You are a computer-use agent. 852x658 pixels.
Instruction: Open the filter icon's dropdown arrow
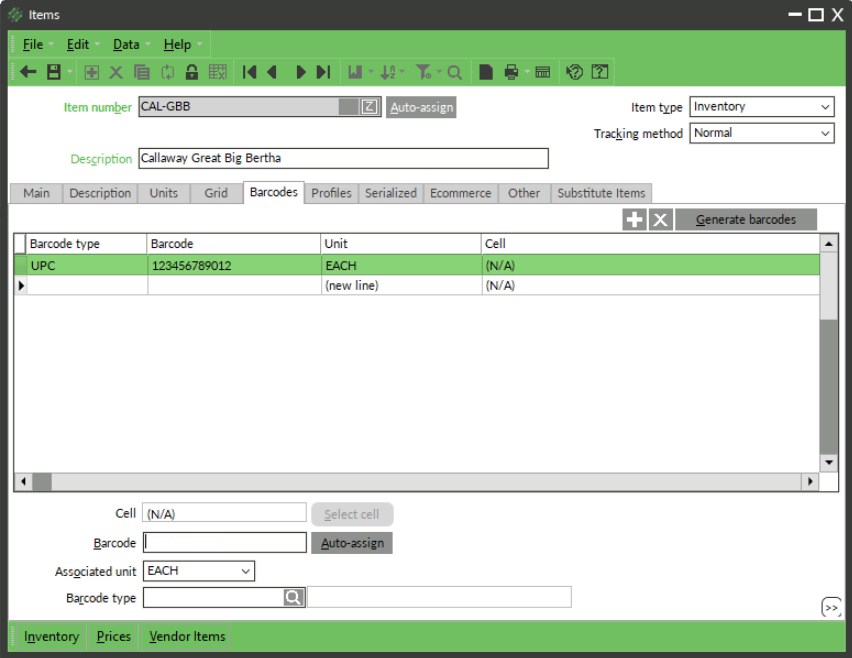pos(439,72)
